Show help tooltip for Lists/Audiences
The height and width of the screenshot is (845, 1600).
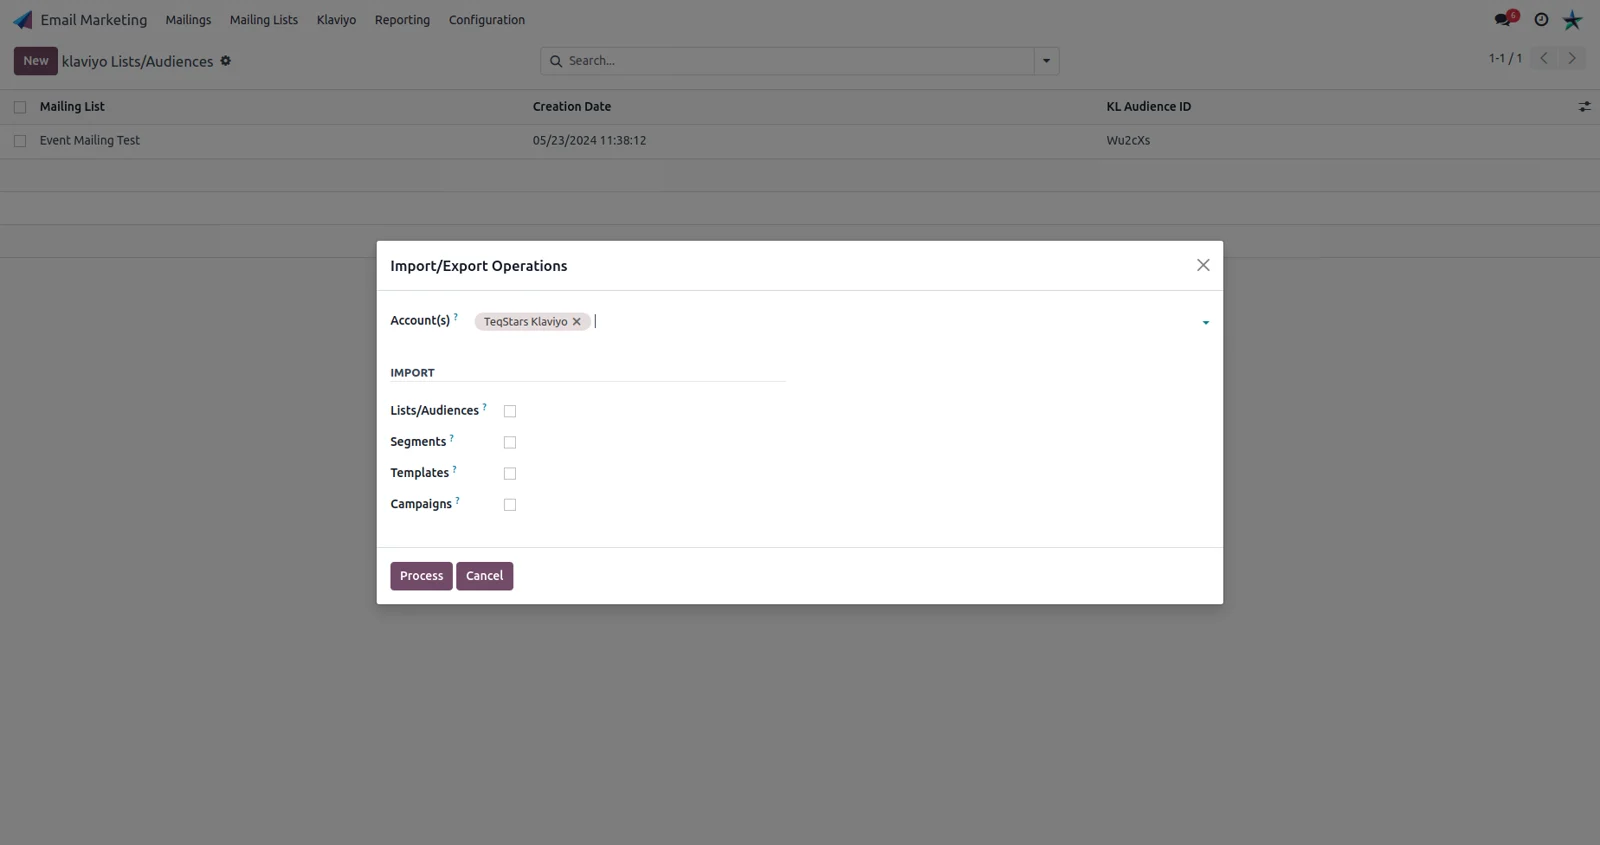click(x=485, y=407)
